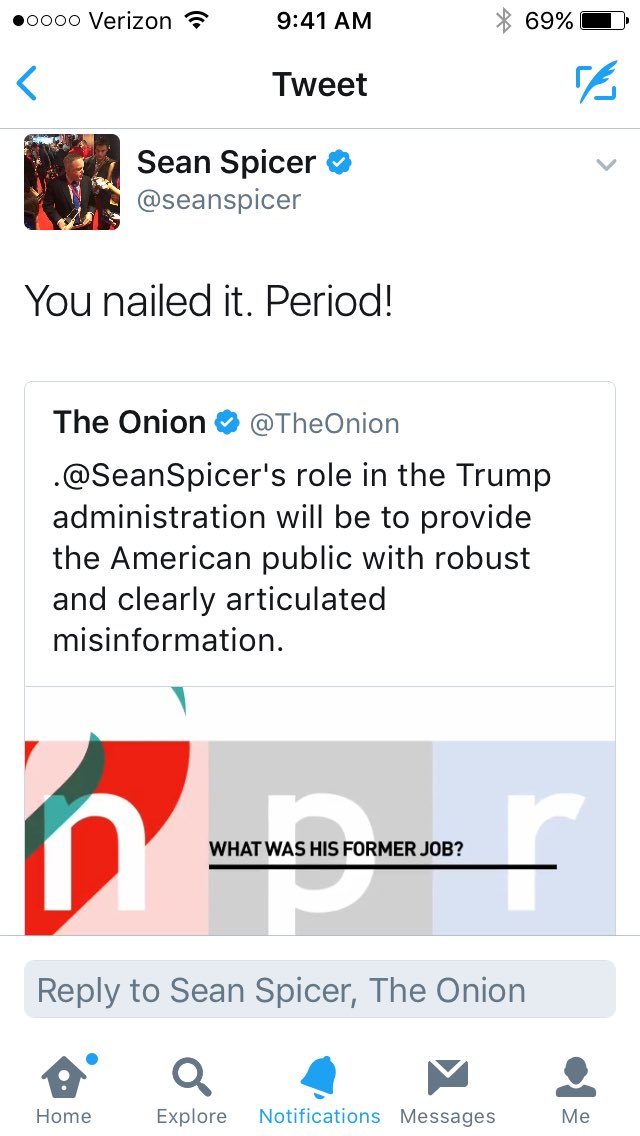Tap the Reply to Sean Spicer field
640x1136 pixels.
320,990
